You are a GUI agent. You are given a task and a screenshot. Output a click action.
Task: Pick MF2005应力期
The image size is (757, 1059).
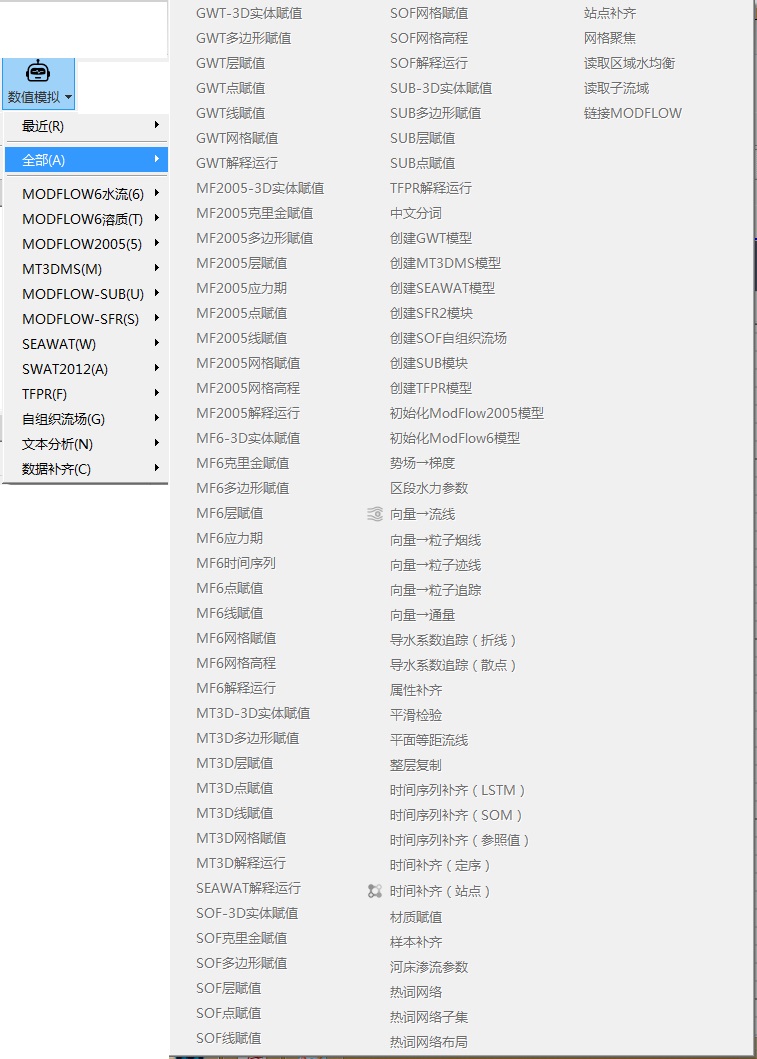click(x=242, y=288)
